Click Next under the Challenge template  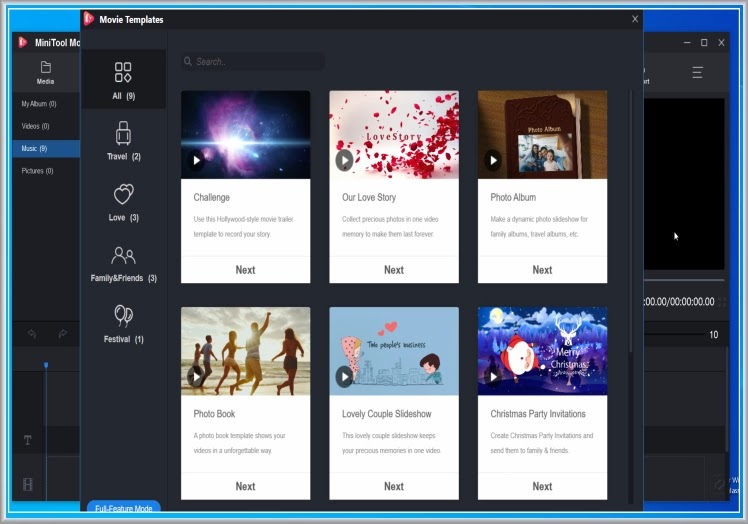coord(245,270)
